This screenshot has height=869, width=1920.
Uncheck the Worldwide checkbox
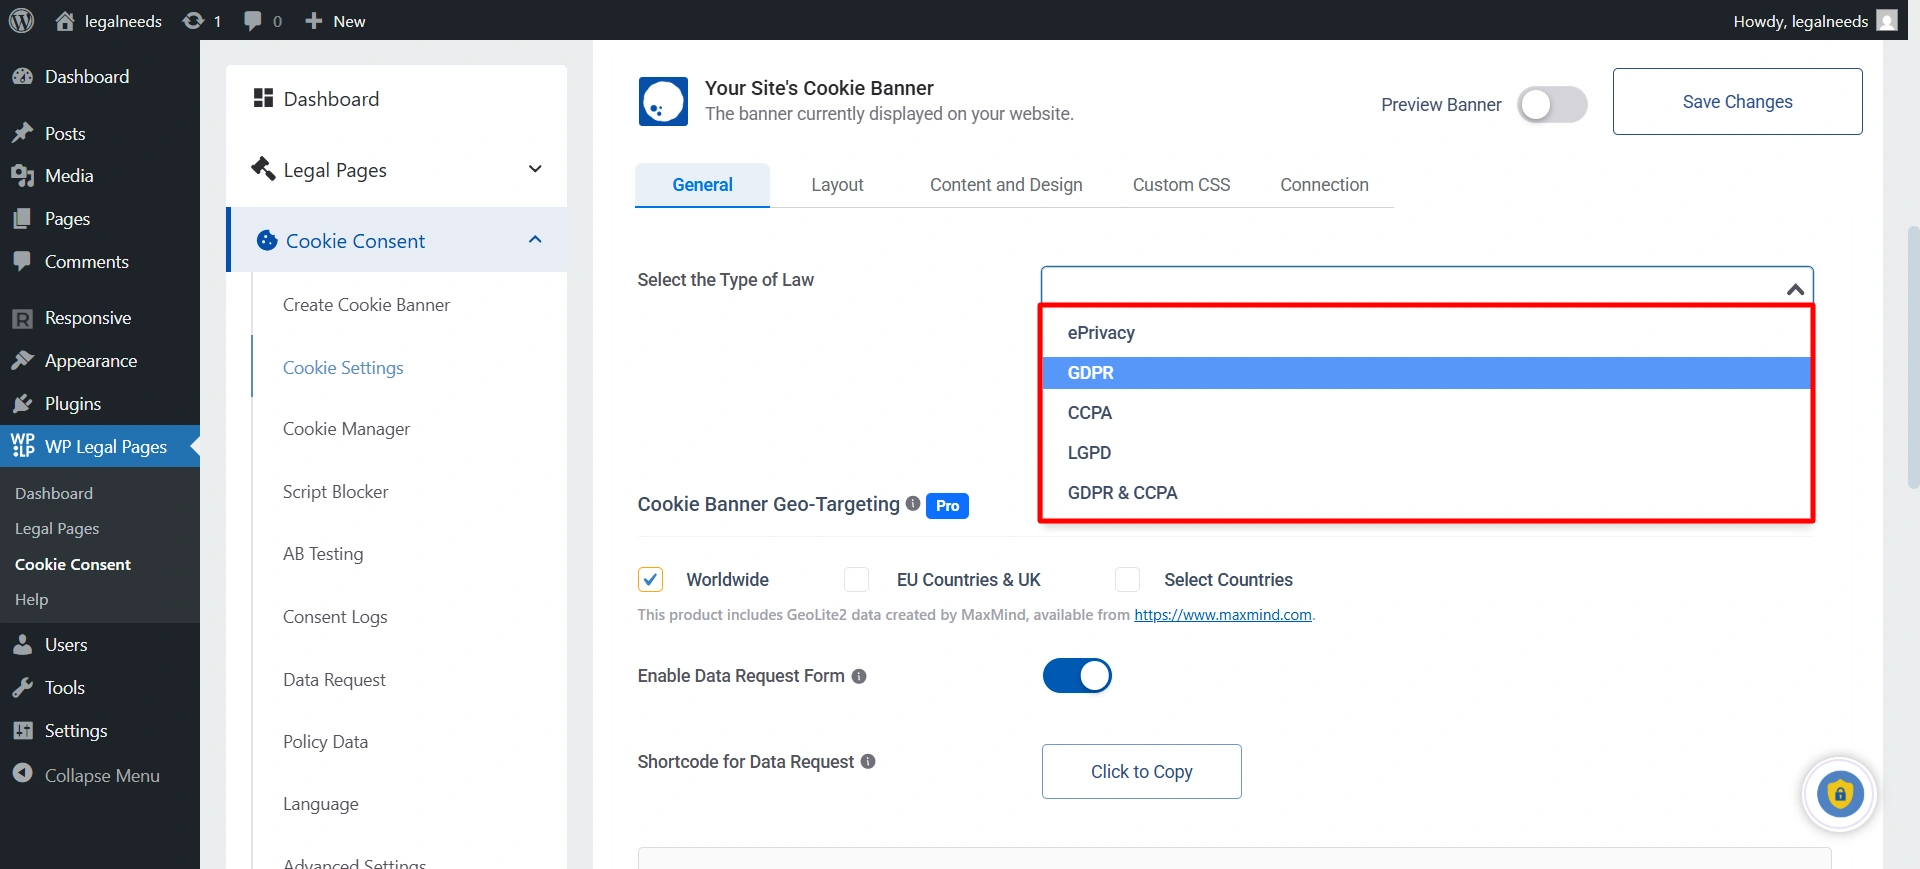point(650,580)
